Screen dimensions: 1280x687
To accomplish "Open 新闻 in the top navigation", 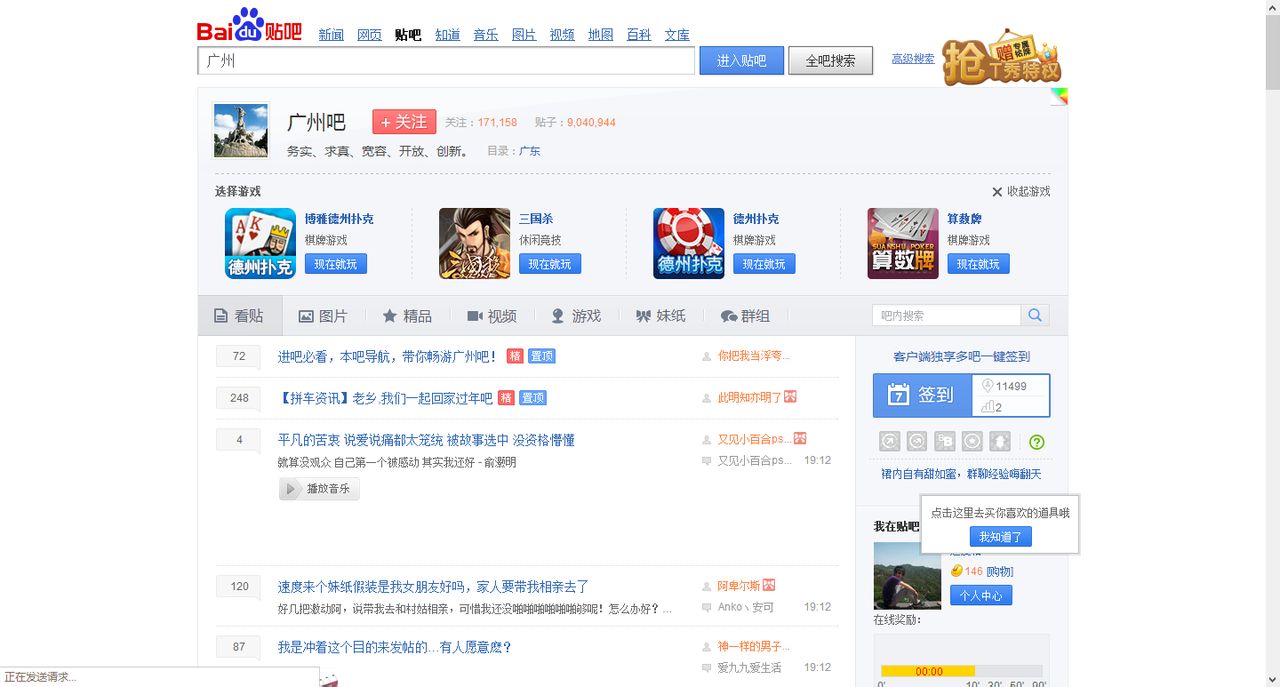I will [331, 35].
